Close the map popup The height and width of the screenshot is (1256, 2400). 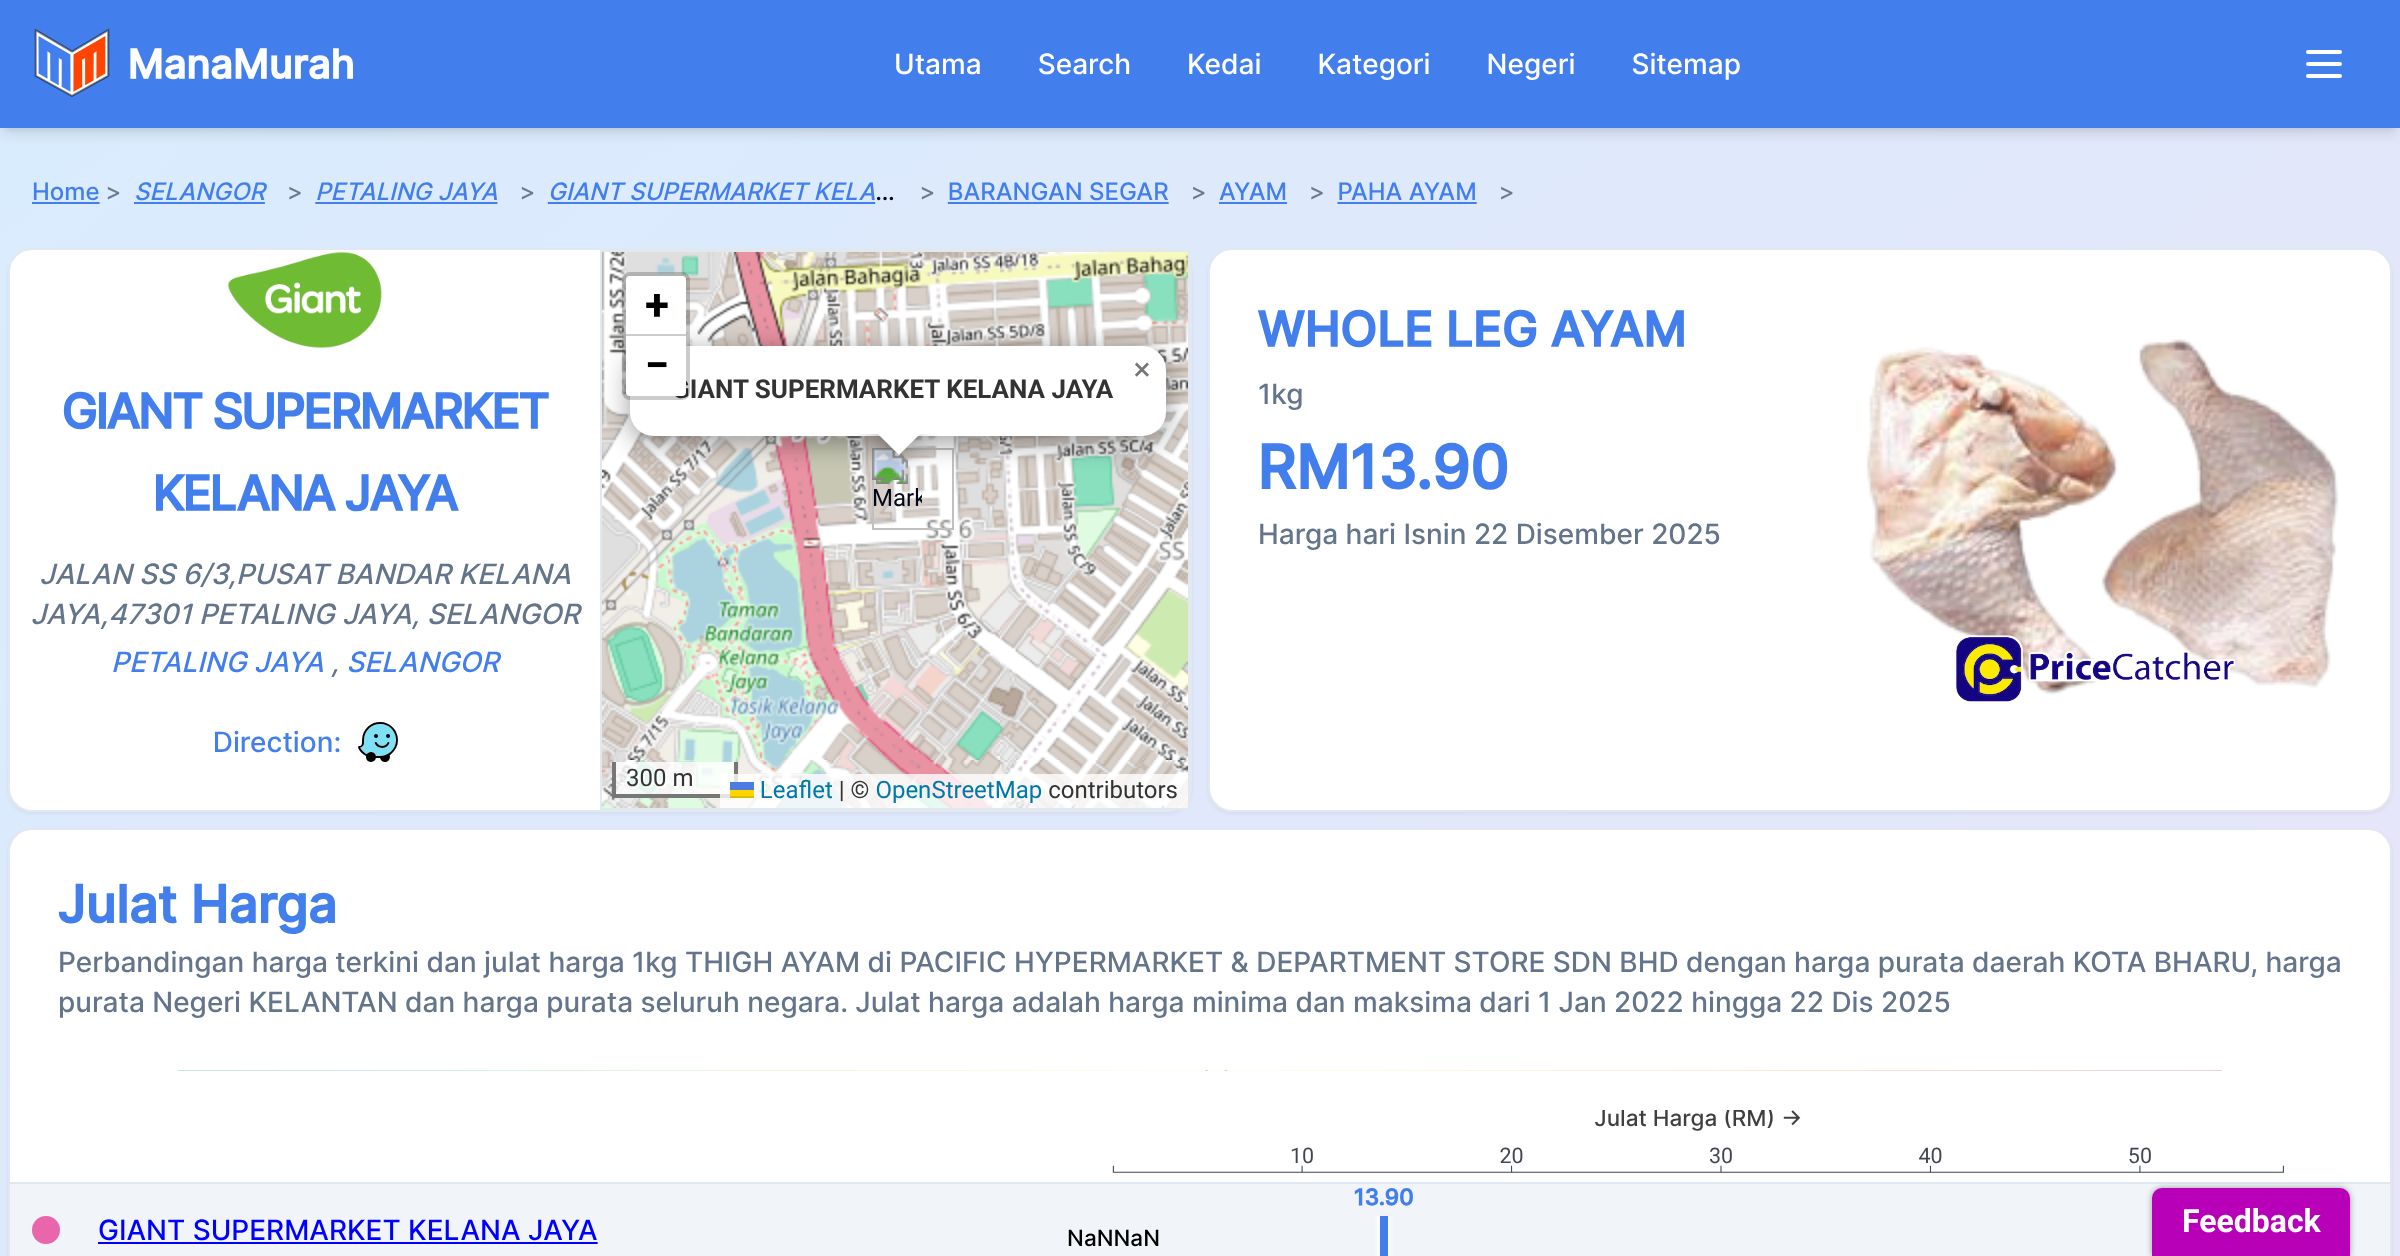coord(1141,370)
